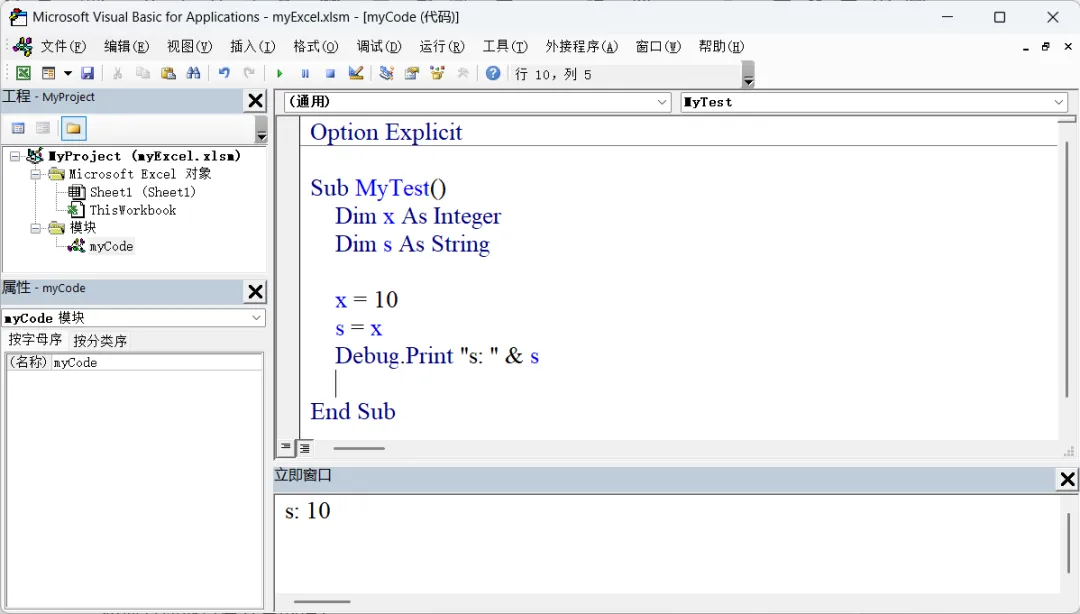Viewport: 1080px width, 614px height.
Task: Click View Object icon in project panel
Action: pyautogui.click(x=43, y=128)
